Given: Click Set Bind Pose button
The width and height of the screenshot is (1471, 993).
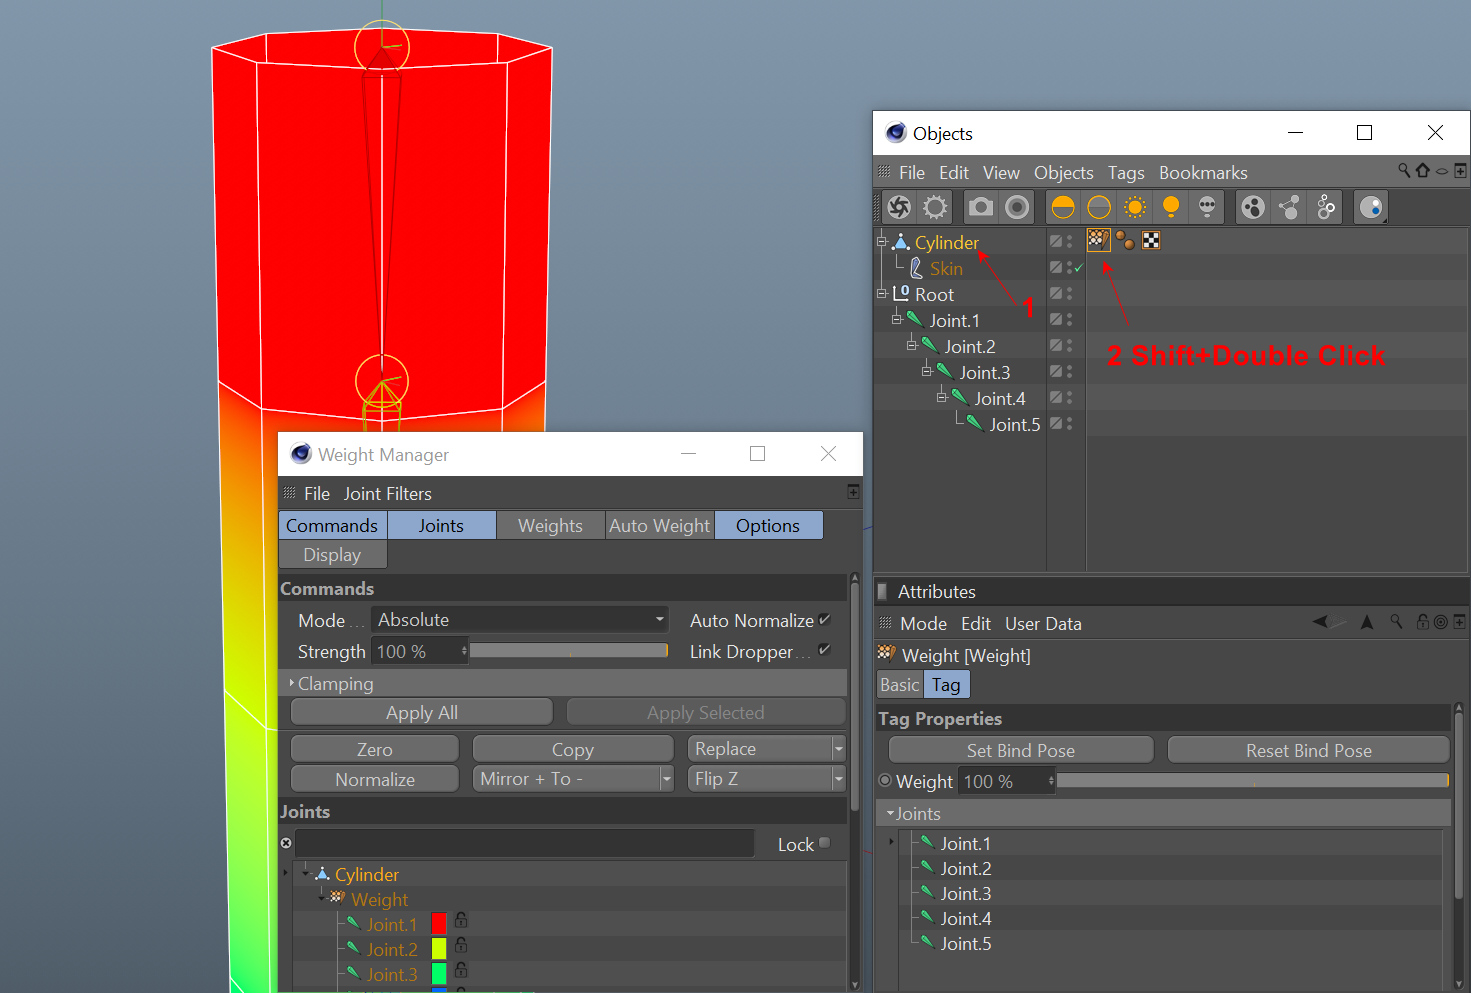Looking at the screenshot, I should [x=1021, y=750].
